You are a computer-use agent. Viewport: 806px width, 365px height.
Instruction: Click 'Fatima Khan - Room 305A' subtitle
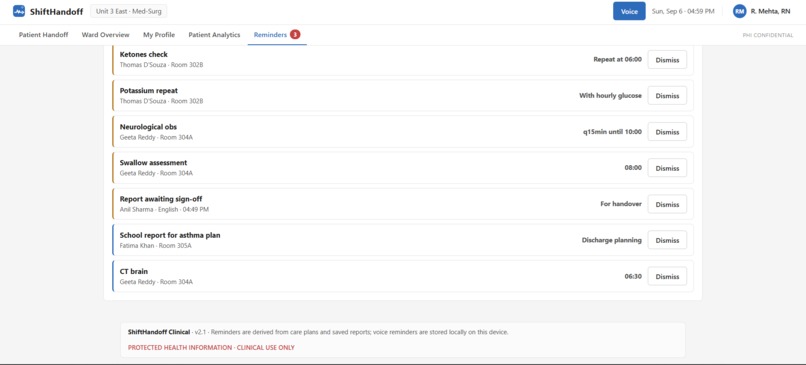155,246
